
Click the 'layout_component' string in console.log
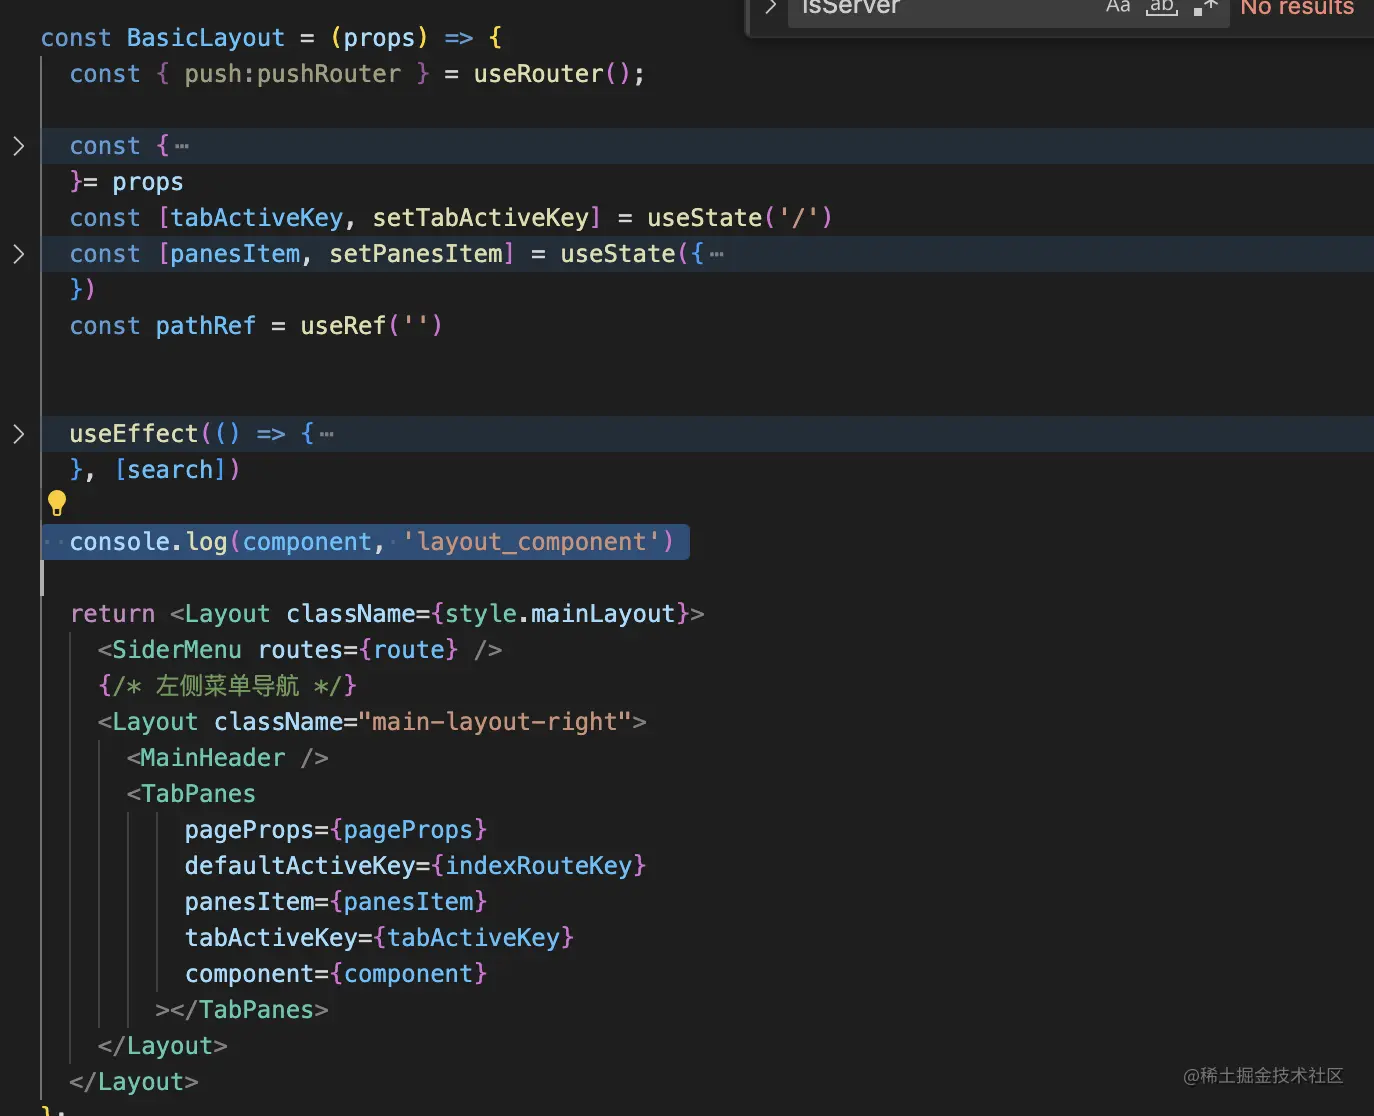[x=531, y=542]
